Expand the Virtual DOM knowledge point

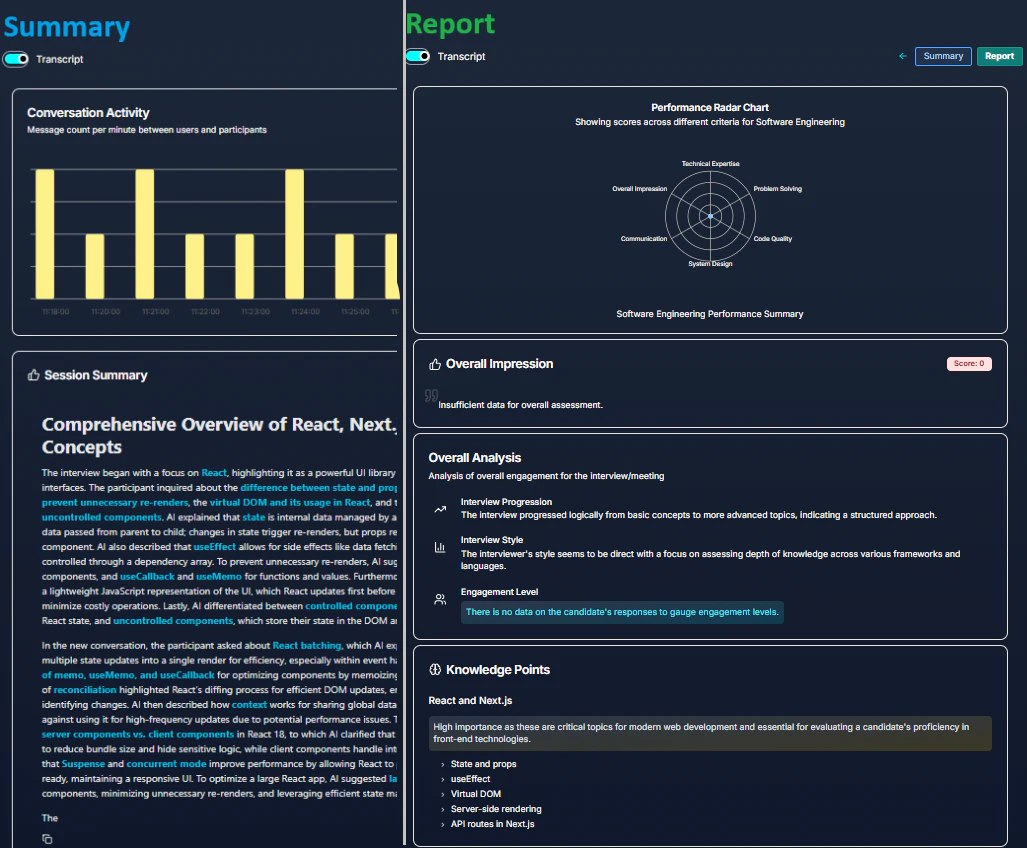tap(475, 794)
